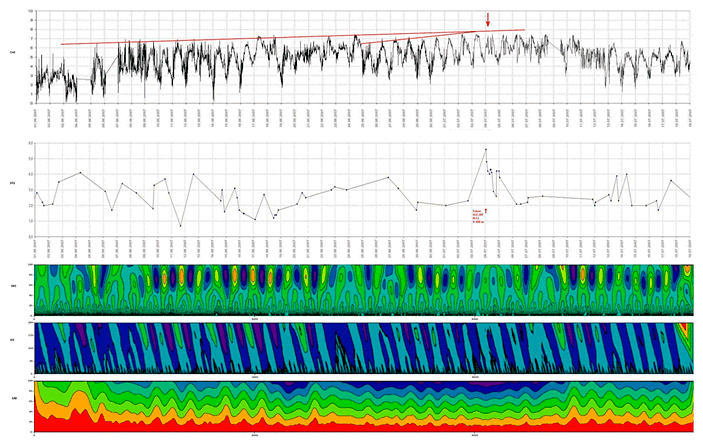Screen dimensions: 703x442
Task: Click the fourth contour plot's y-axis label
Action: tap(12, 340)
